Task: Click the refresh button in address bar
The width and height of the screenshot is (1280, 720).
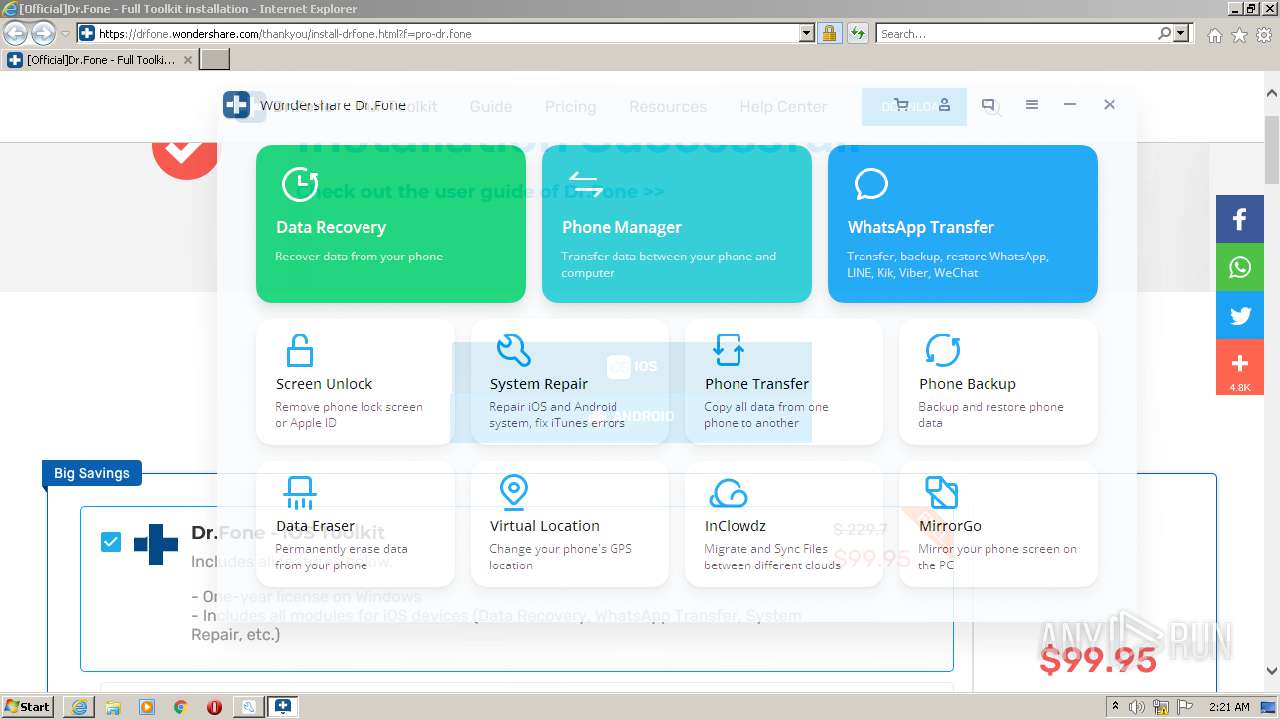Action: (x=857, y=33)
